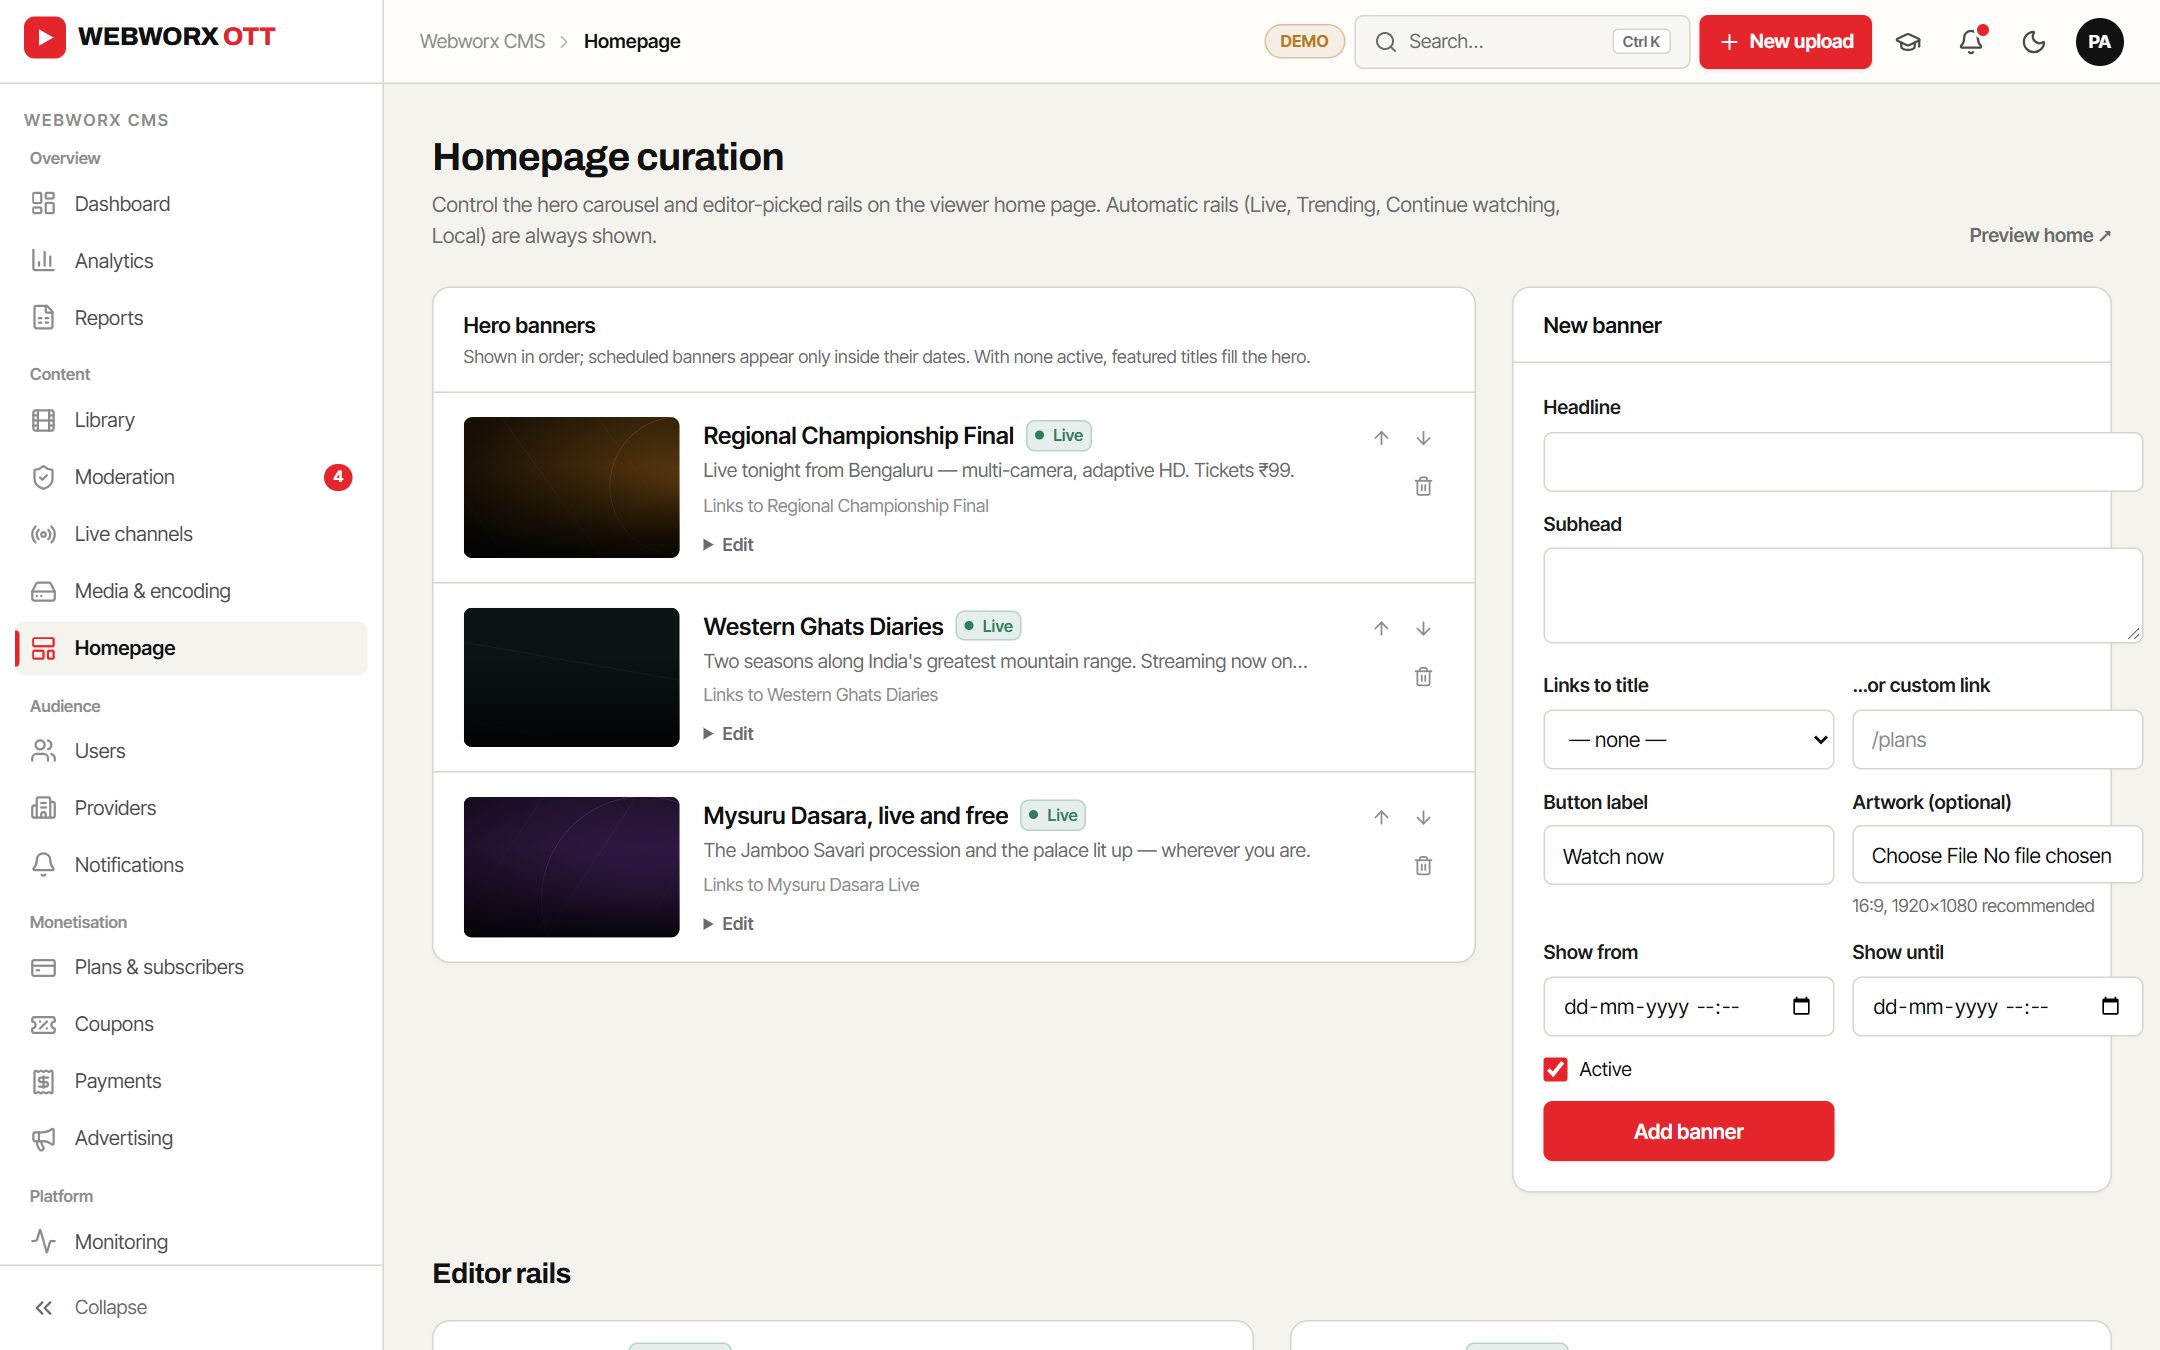The image size is (2160, 1350).
Task: Open Show from calendar picker
Action: (1801, 1006)
